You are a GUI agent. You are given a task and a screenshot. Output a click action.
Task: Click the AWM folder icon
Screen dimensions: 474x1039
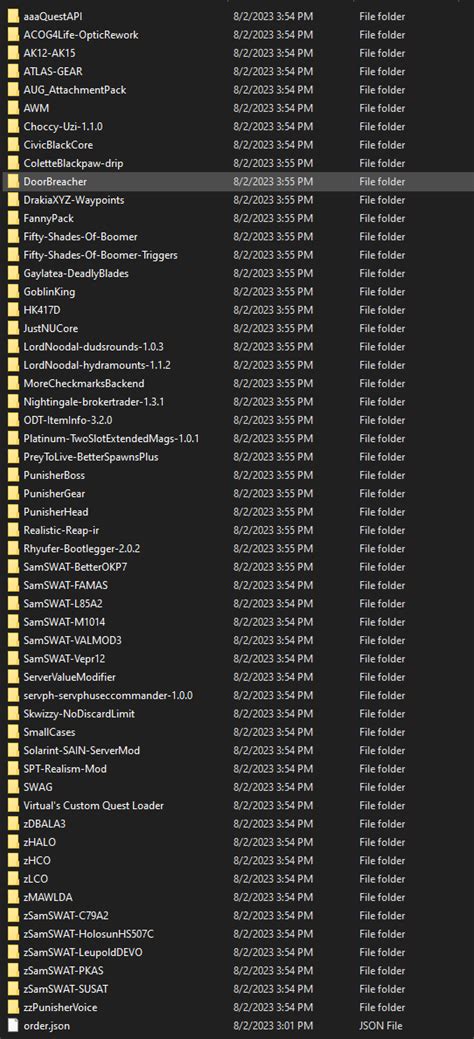tap(13, 108)
